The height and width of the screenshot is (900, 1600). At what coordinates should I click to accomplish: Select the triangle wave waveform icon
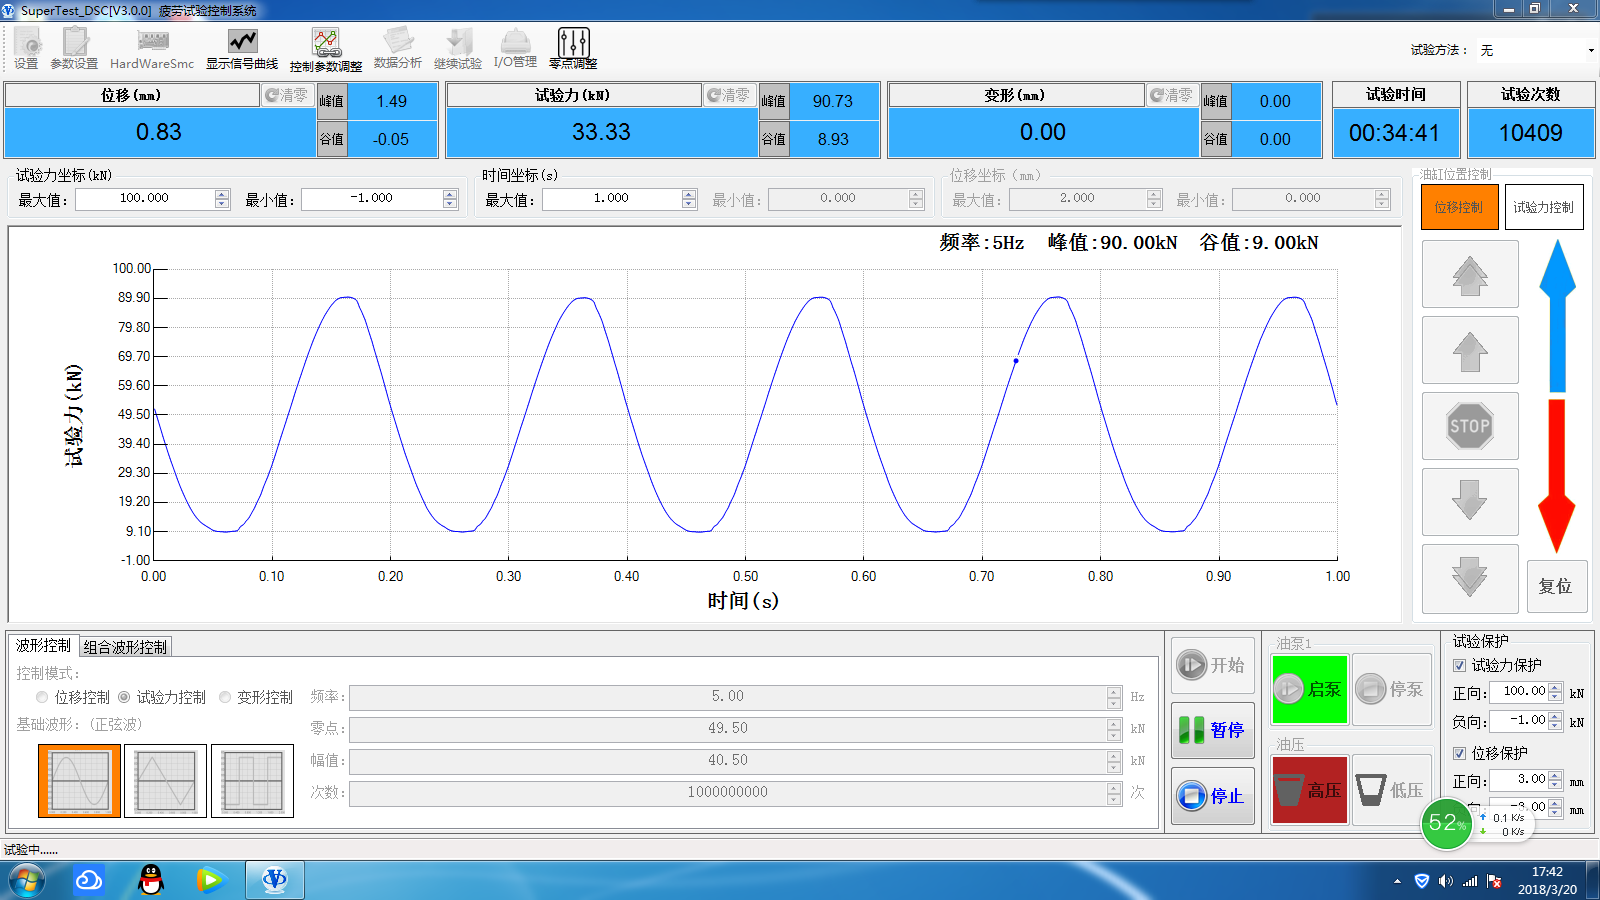point(165,781)
